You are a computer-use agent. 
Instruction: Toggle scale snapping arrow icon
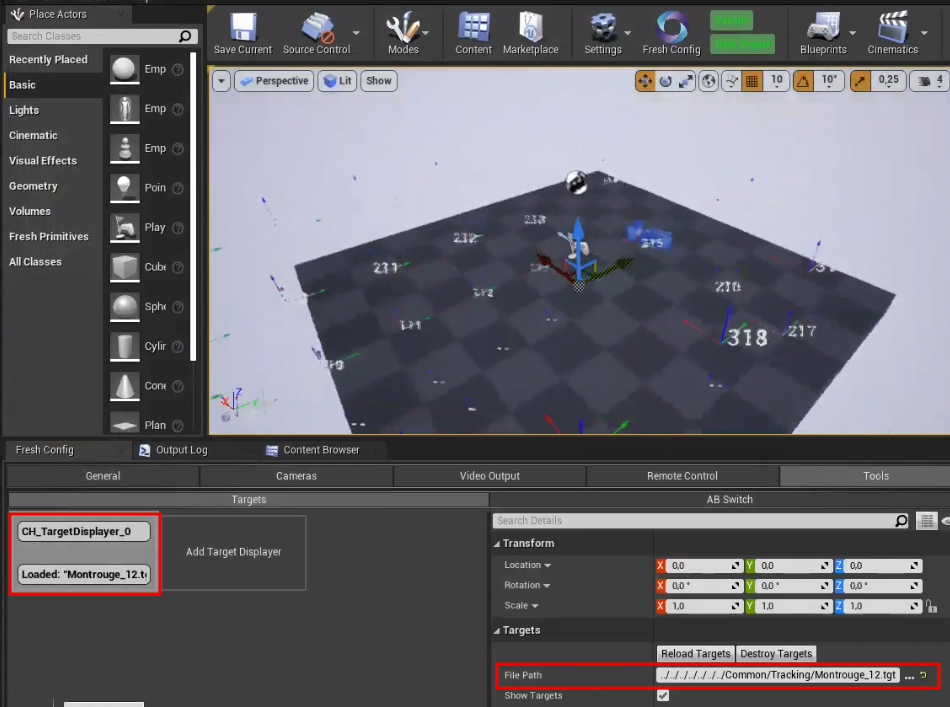[x=860, y=81]
